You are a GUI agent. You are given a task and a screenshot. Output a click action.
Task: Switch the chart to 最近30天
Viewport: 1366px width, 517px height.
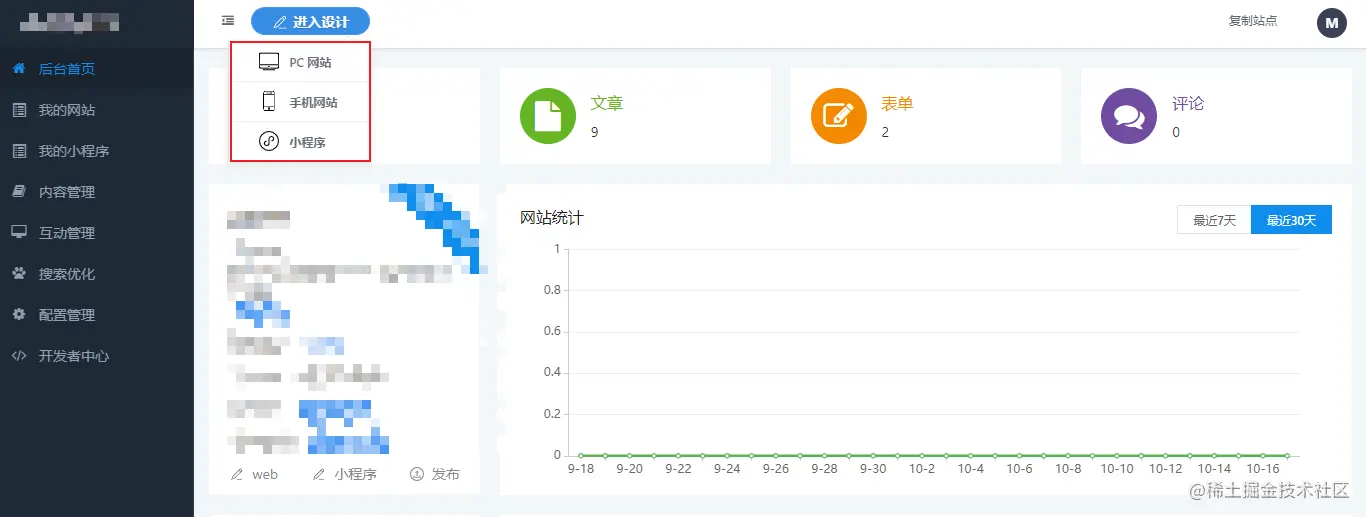pos(1291,220)
